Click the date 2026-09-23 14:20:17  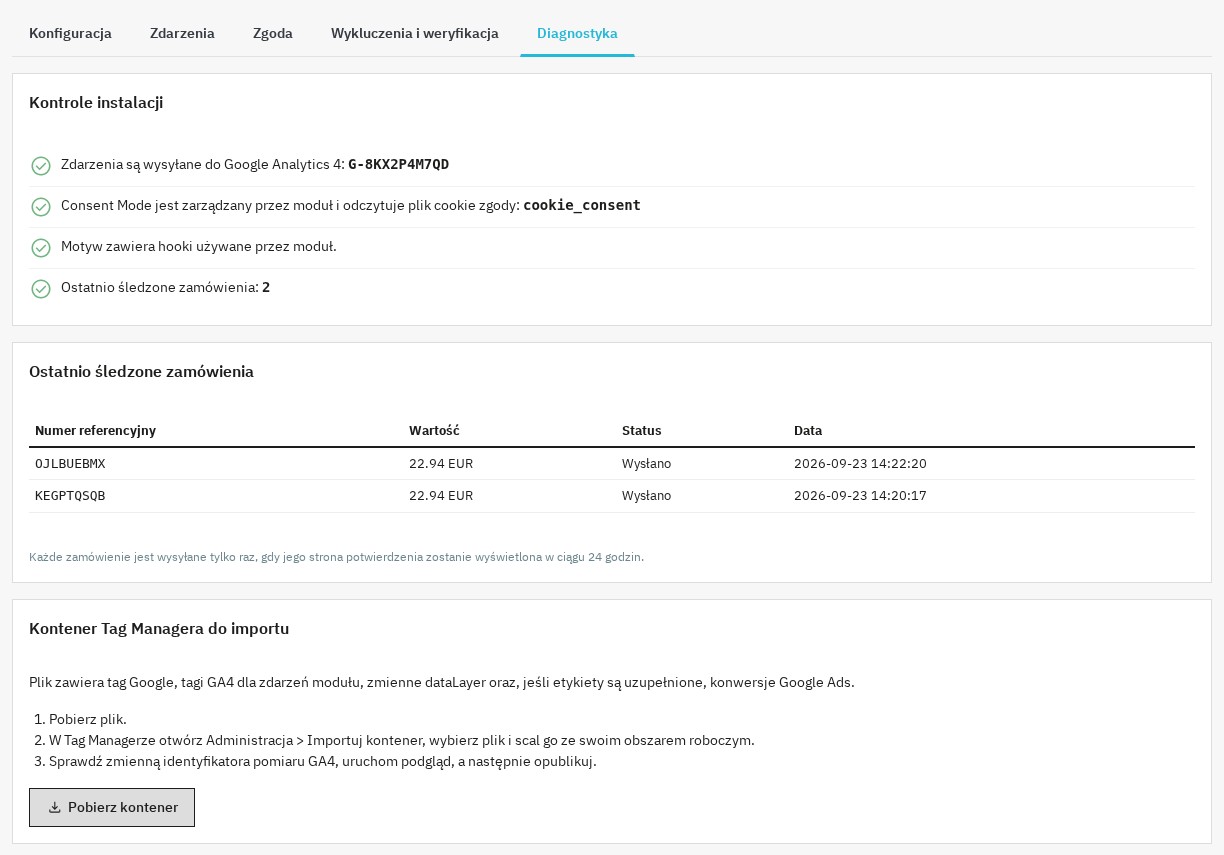[860, 496]
